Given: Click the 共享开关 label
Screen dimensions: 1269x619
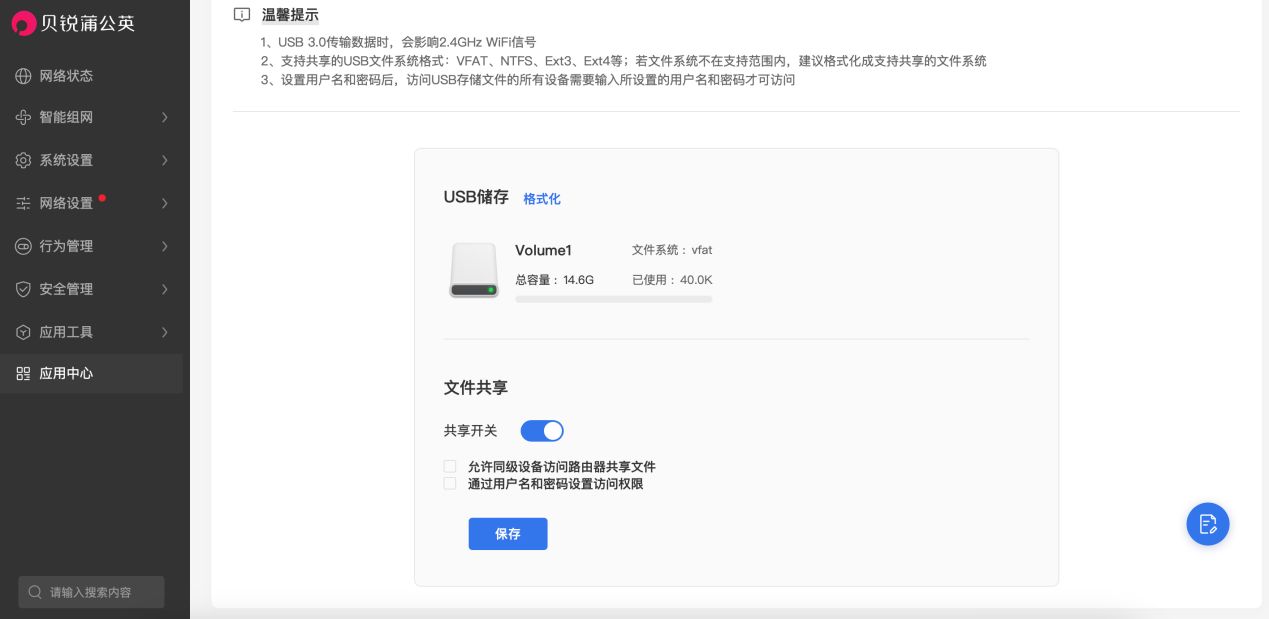Looking at the screenshot, I should [470, 431].
